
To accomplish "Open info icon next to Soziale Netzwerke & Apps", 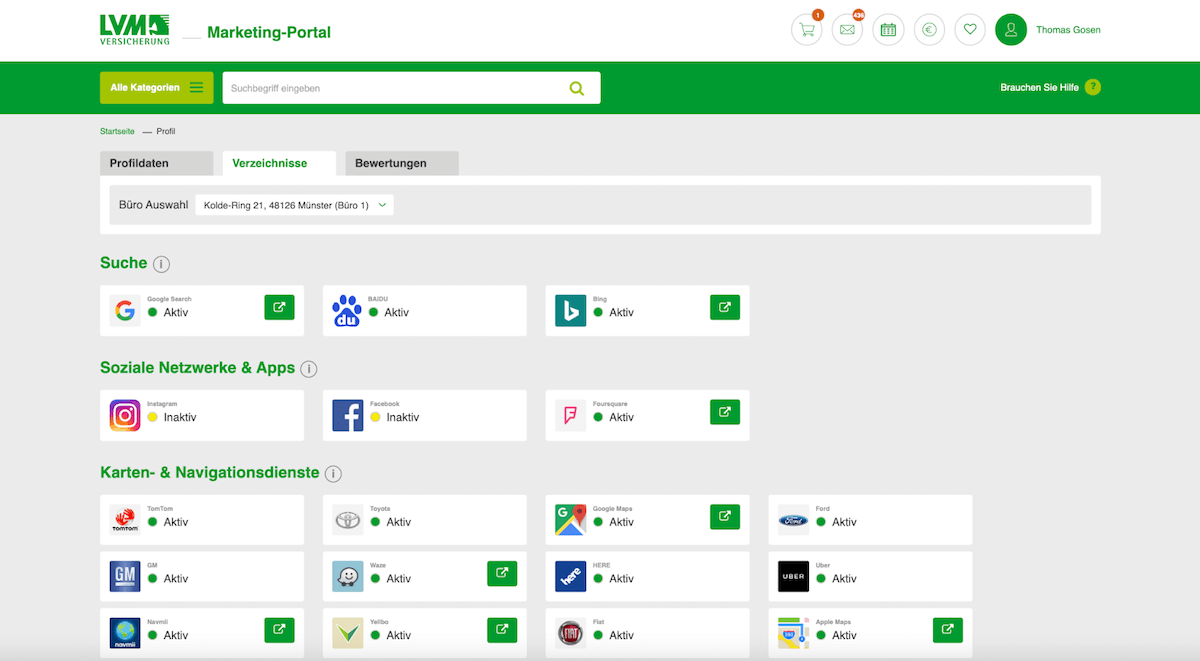I will pyautogui.click(x=309, y=369).
